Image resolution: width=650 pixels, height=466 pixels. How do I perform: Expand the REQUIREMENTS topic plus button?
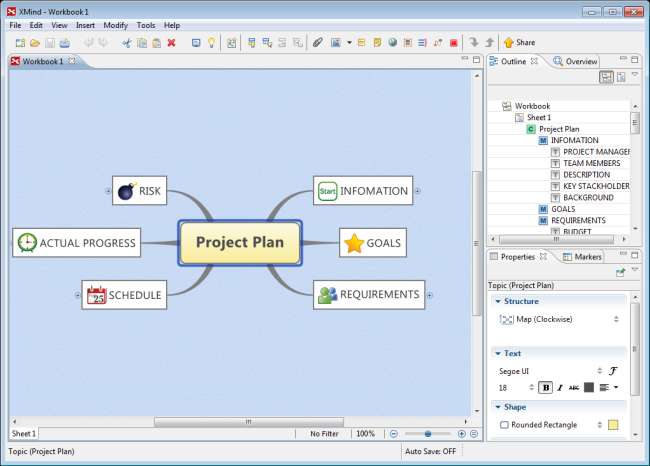click(x=430, y=296)
